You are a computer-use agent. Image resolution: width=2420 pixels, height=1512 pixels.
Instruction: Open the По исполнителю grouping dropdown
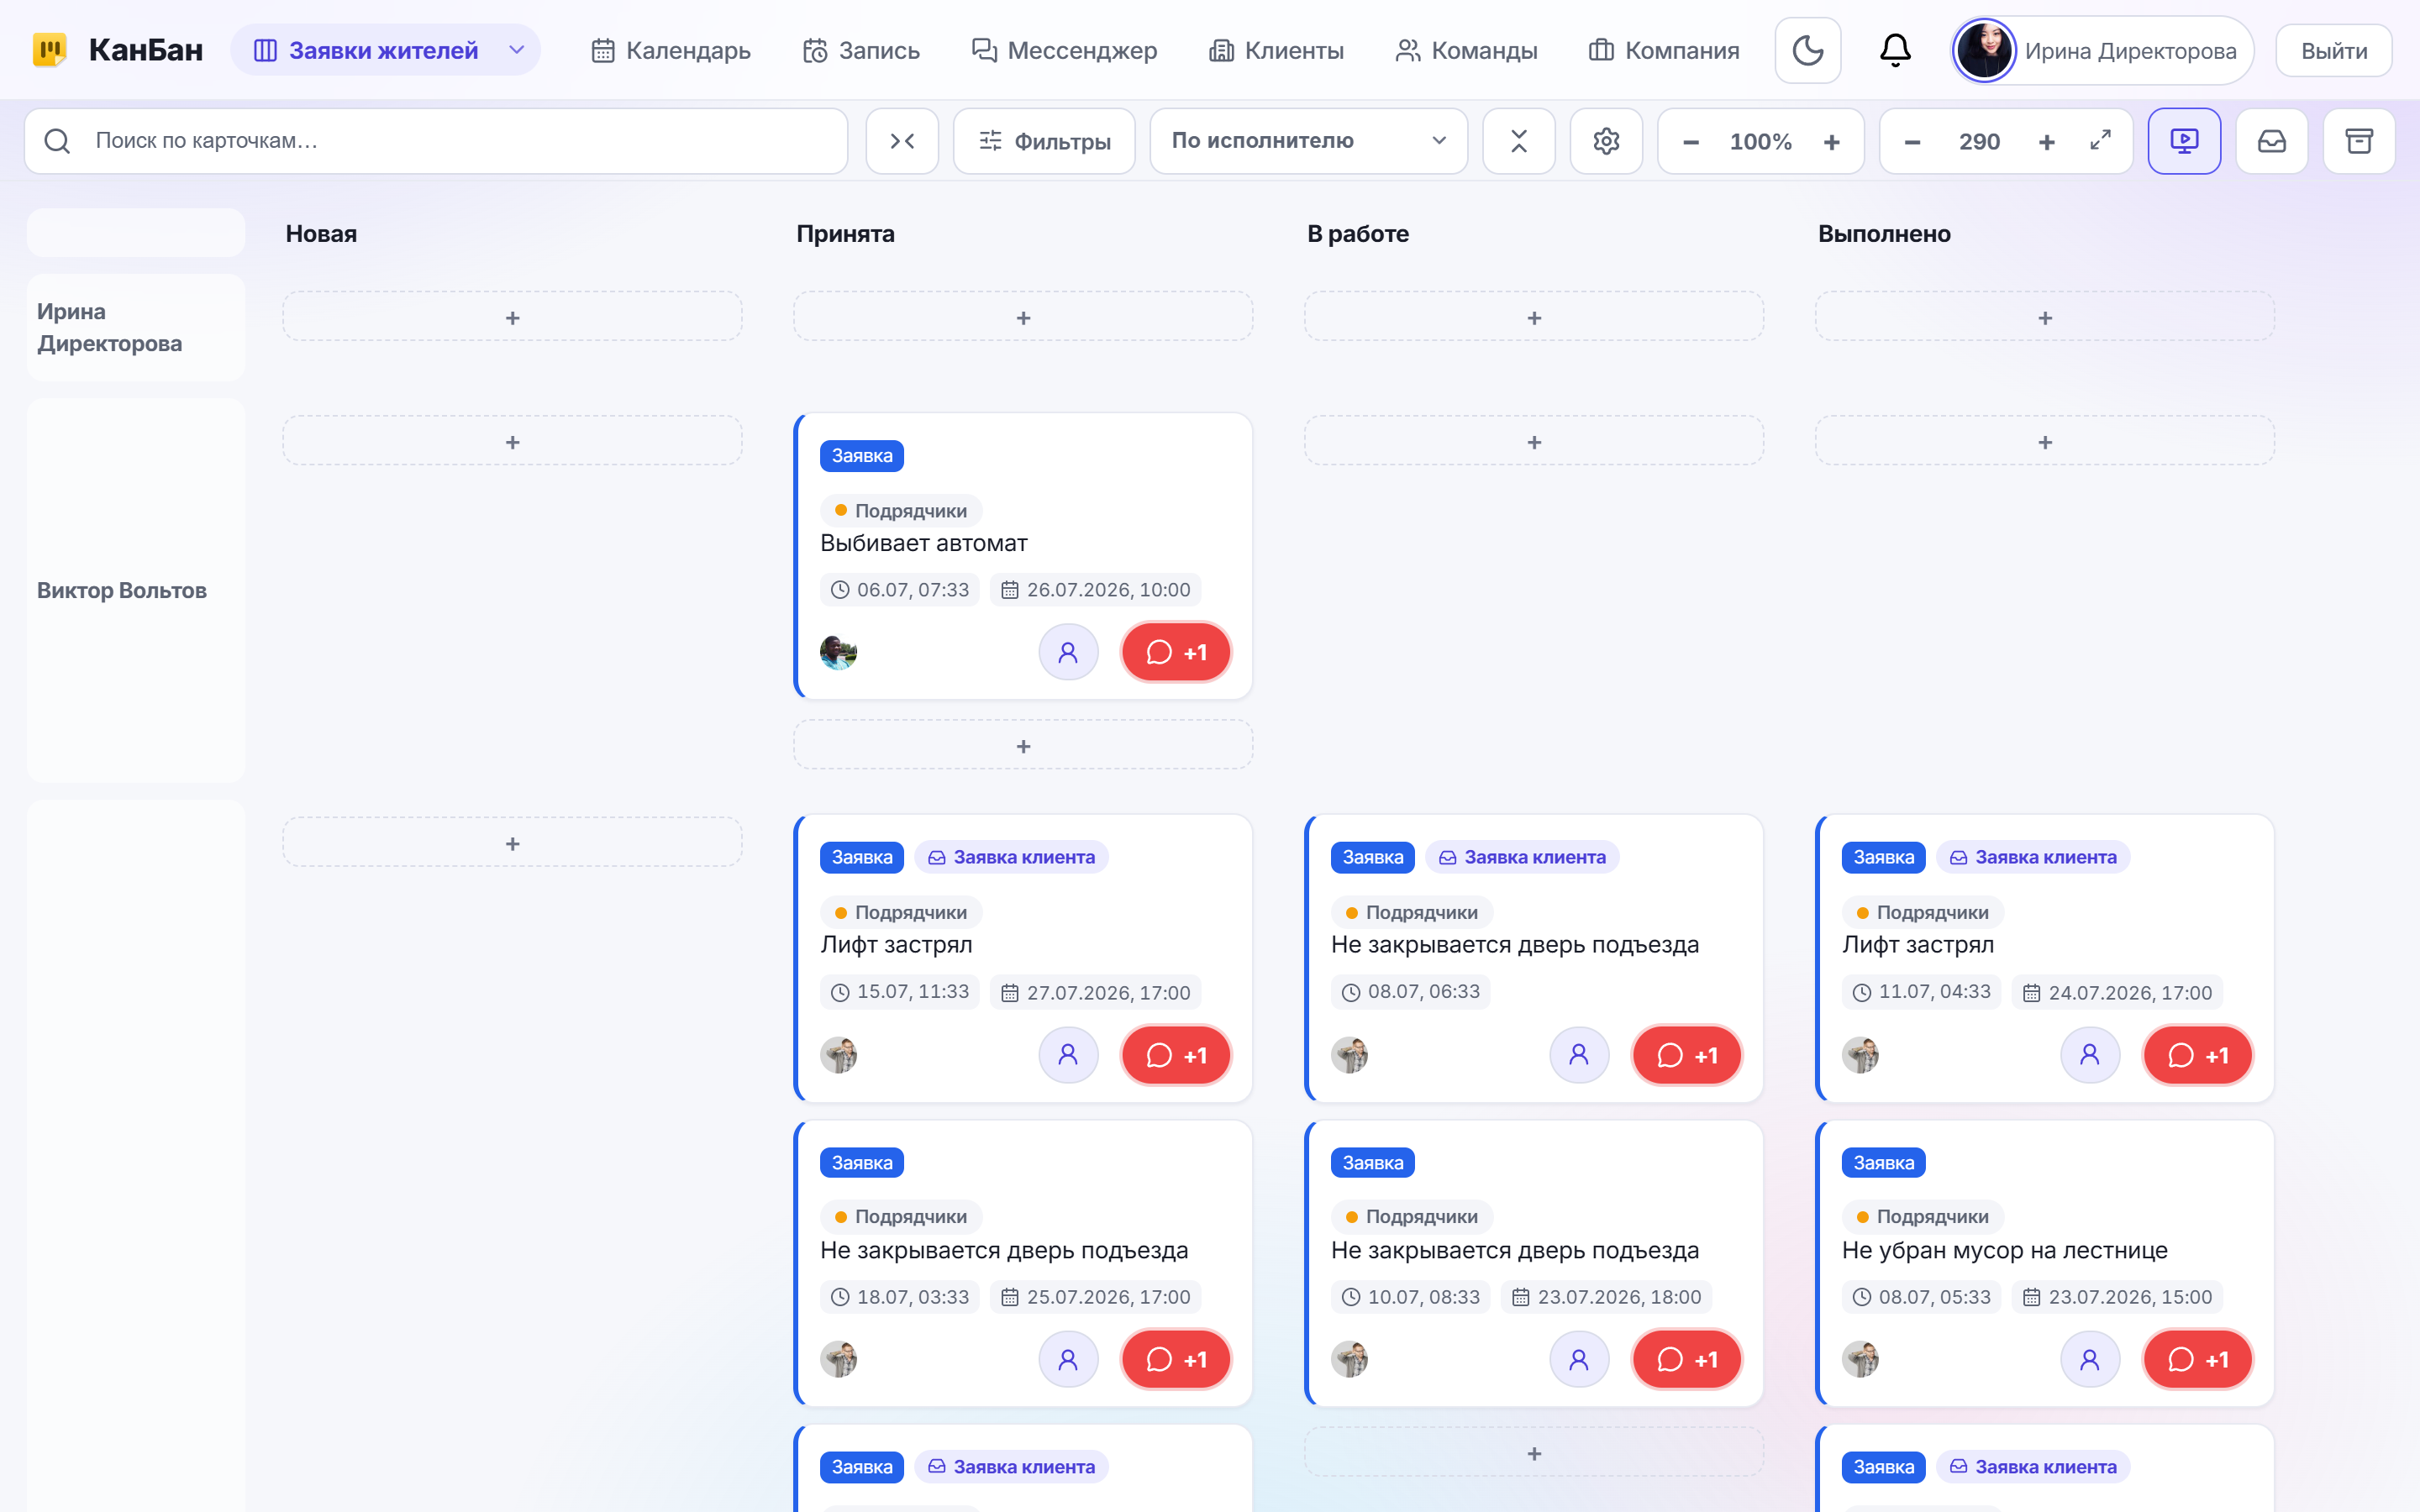[1308, 141]
